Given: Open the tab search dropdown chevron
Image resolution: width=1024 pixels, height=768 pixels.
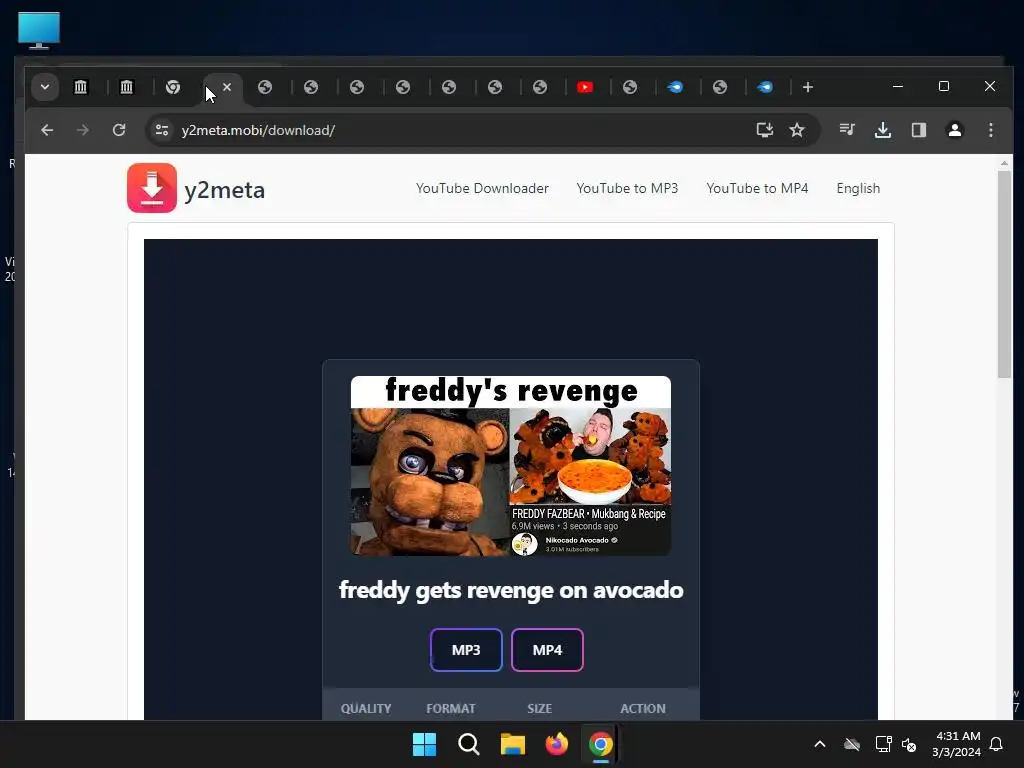Looking at the screenshot, I should coord(45,87).
